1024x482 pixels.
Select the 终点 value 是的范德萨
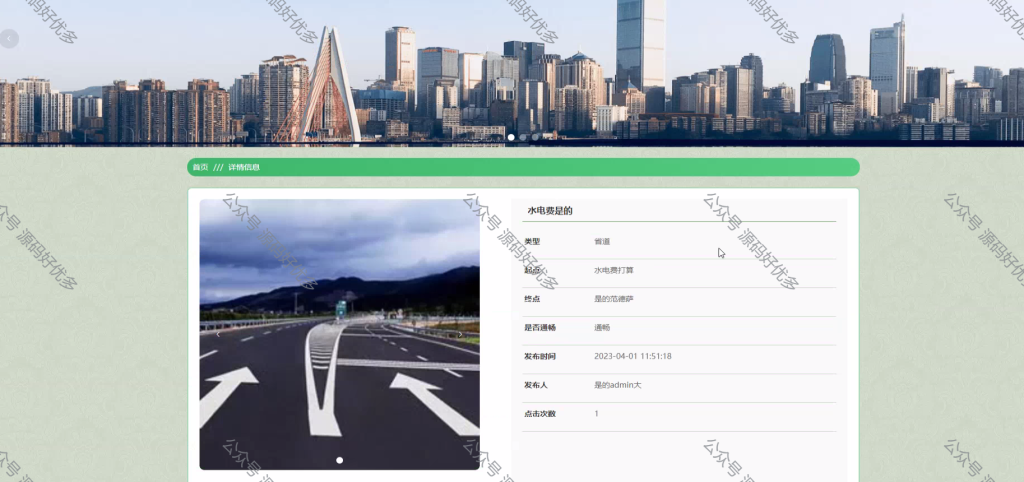tap(614, 299)
